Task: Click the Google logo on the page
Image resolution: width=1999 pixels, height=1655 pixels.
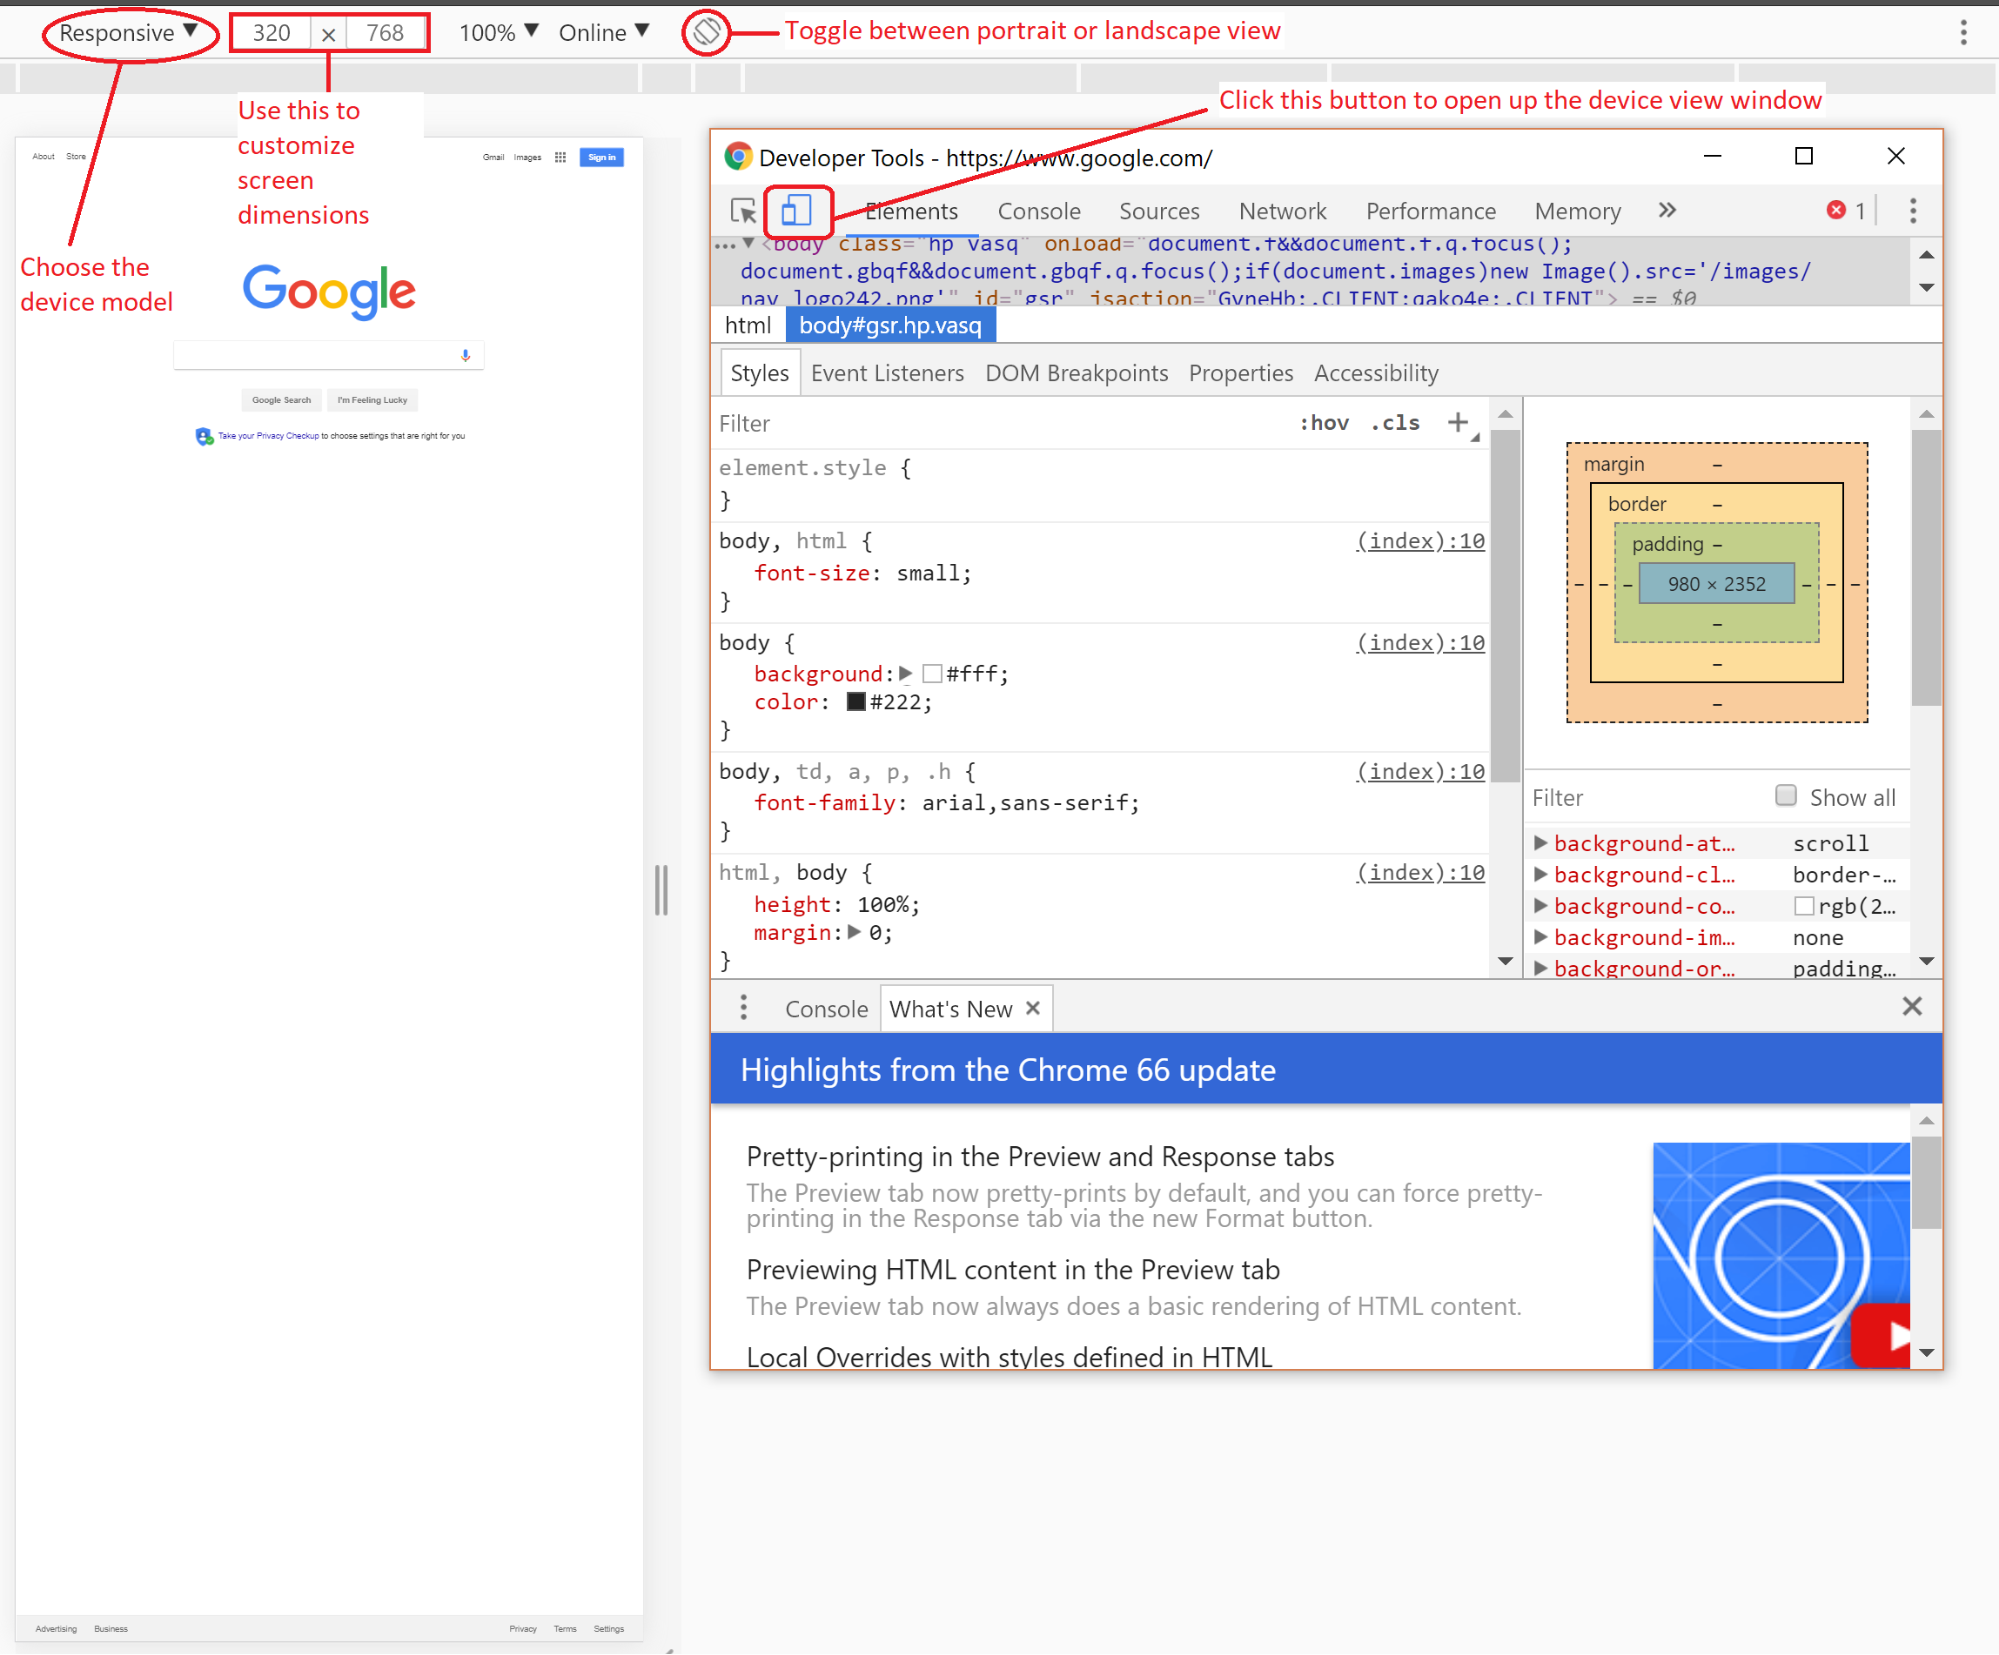Action: pyautogui.click(x=329, y=291)
